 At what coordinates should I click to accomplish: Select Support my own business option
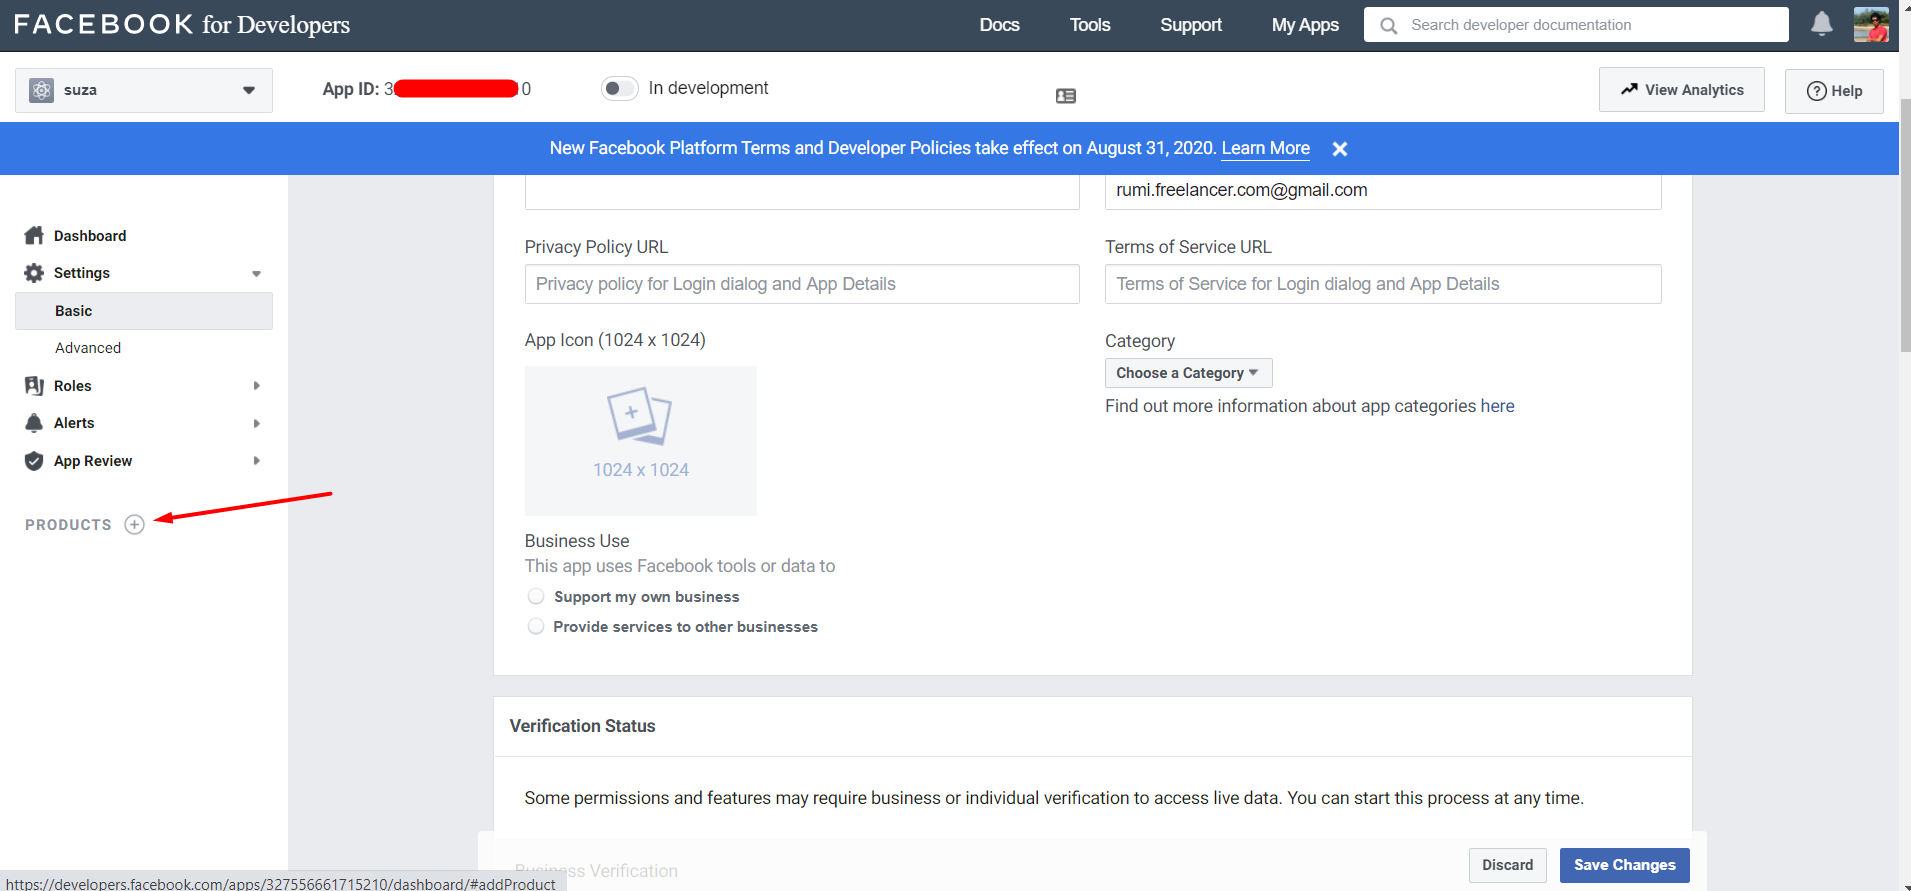point(536,596)
